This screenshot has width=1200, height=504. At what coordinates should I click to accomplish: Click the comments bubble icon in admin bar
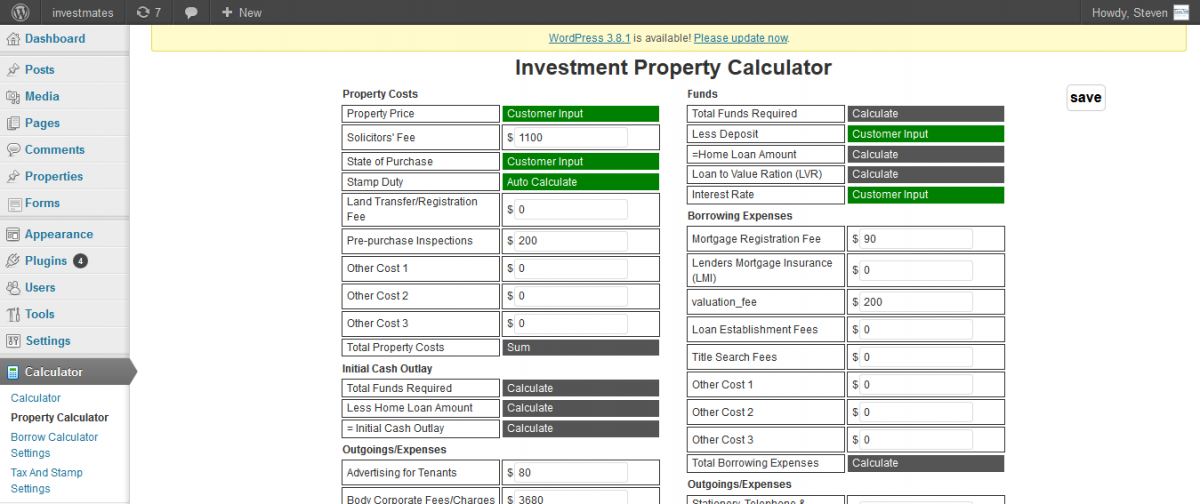pyautogui.click(x=191, y=13)
